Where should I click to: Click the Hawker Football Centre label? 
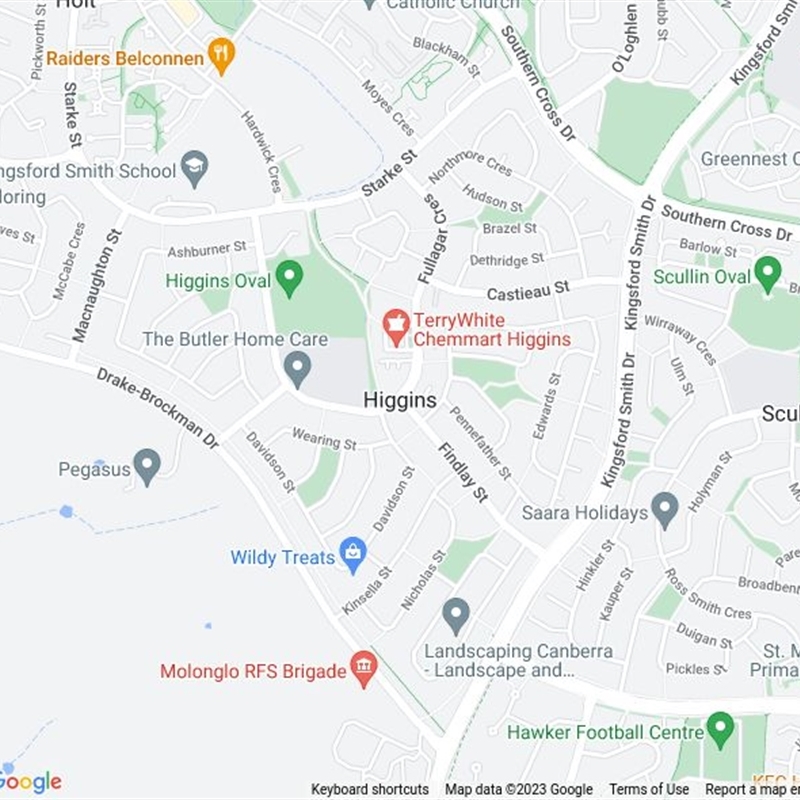pyautogui.click(x=605, y=732)
